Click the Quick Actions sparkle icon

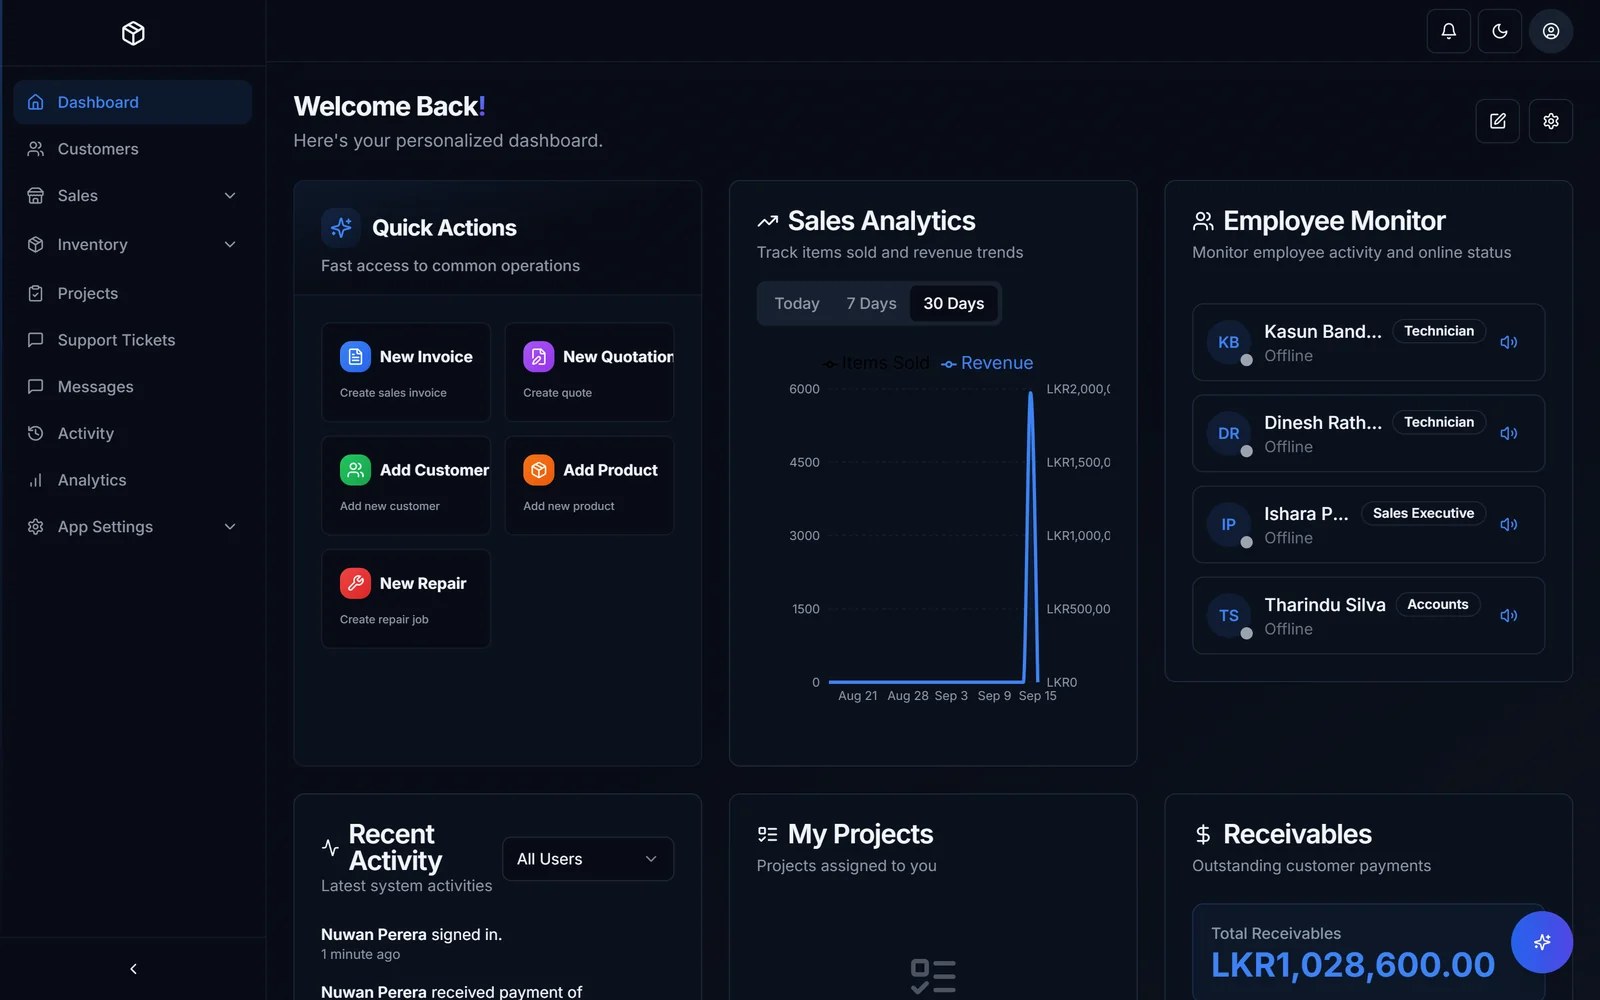click(341, 228)
